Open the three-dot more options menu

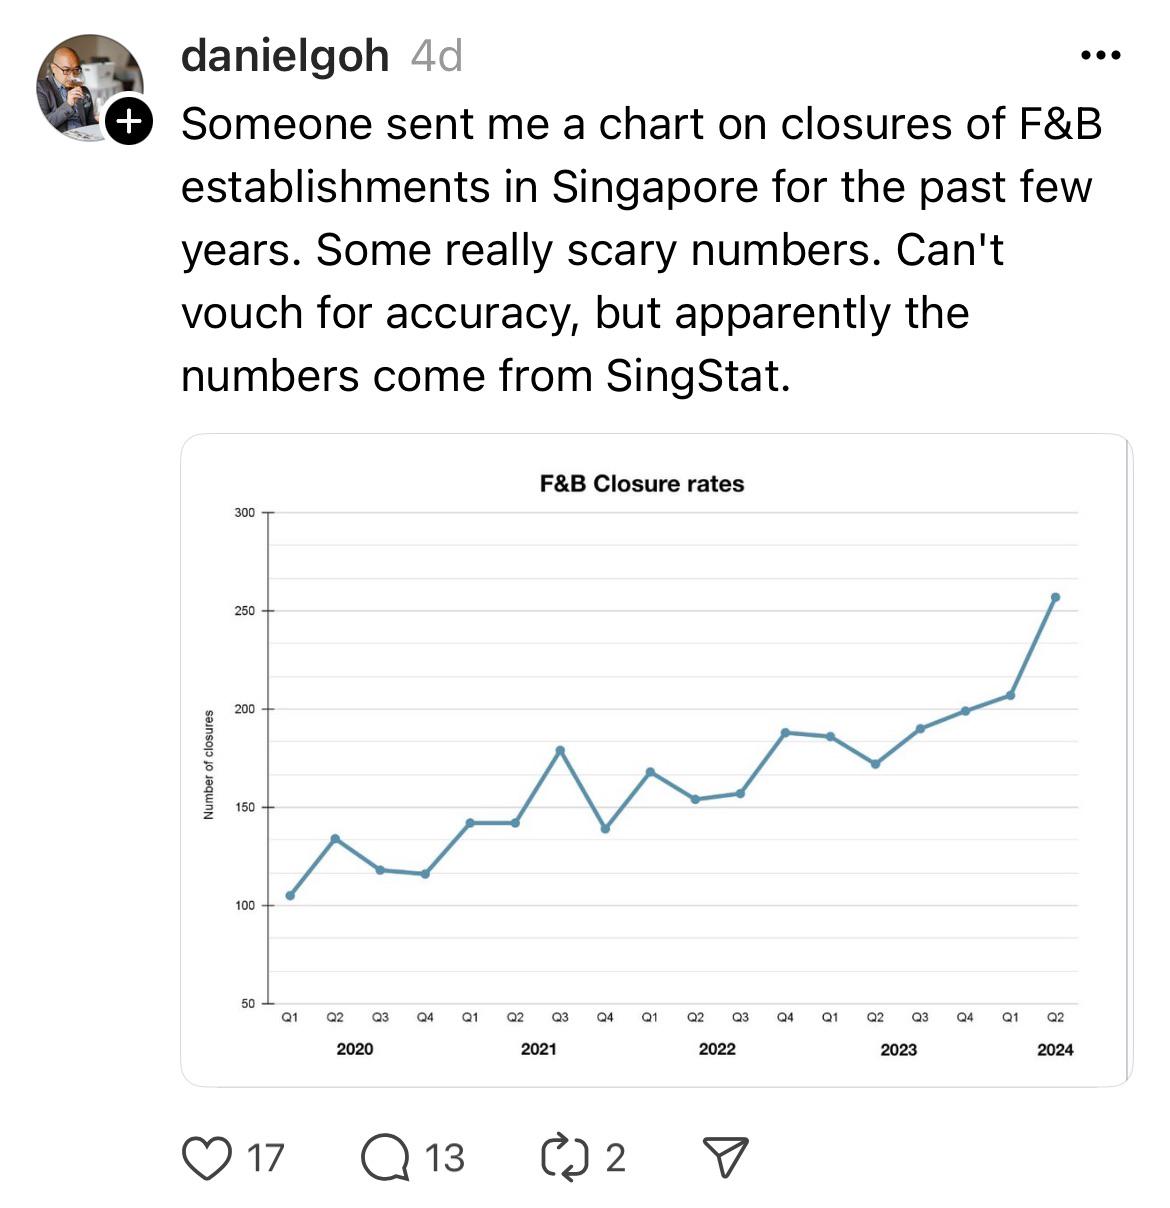click(x=1101, y=56)
